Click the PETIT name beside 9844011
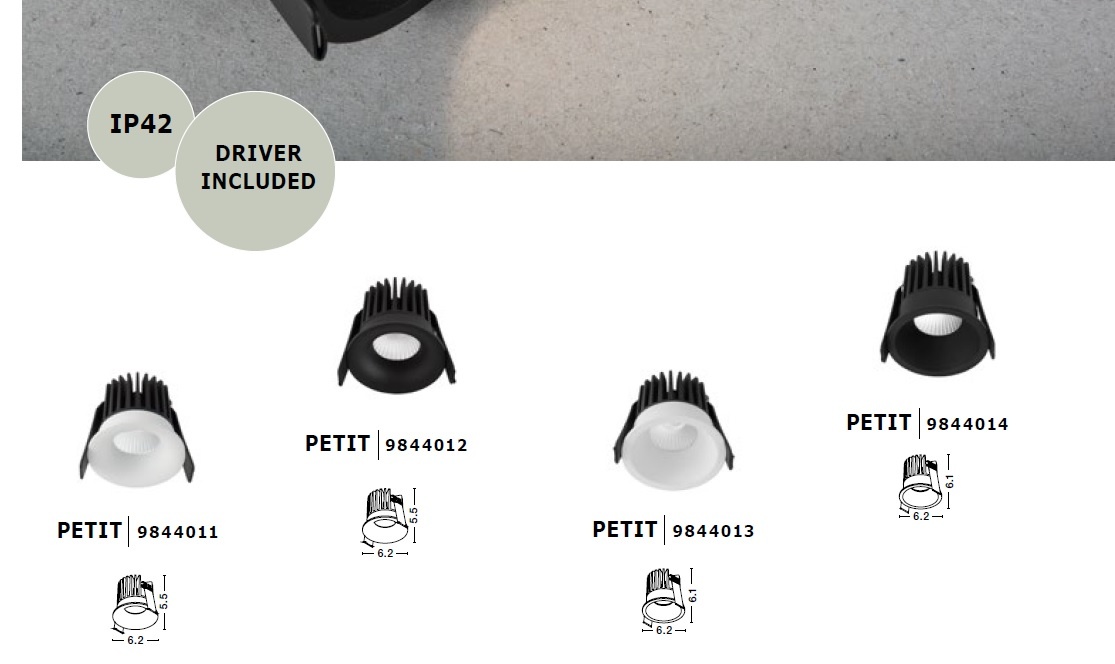Viewport: 1115px width, 664px height. coord(90,531)
